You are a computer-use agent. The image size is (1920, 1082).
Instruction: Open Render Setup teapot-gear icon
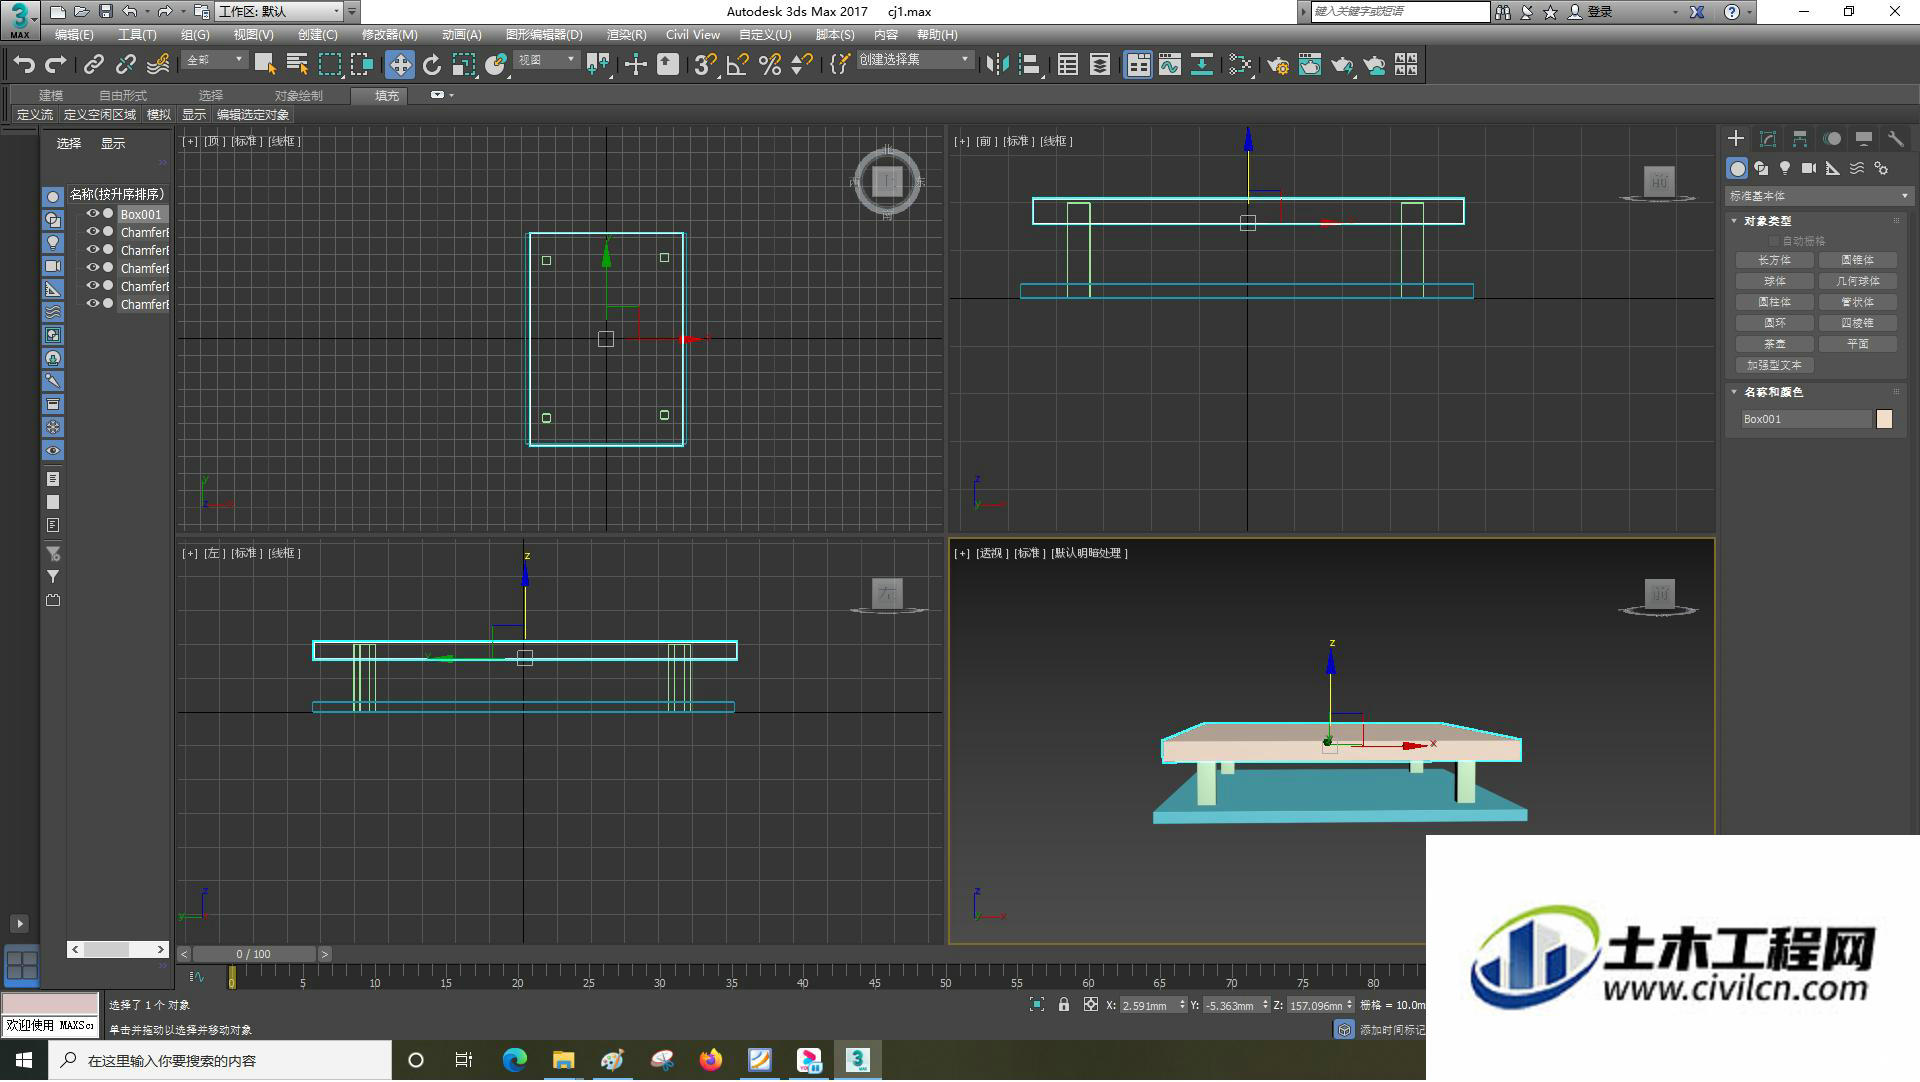[x=1277, y=65]
